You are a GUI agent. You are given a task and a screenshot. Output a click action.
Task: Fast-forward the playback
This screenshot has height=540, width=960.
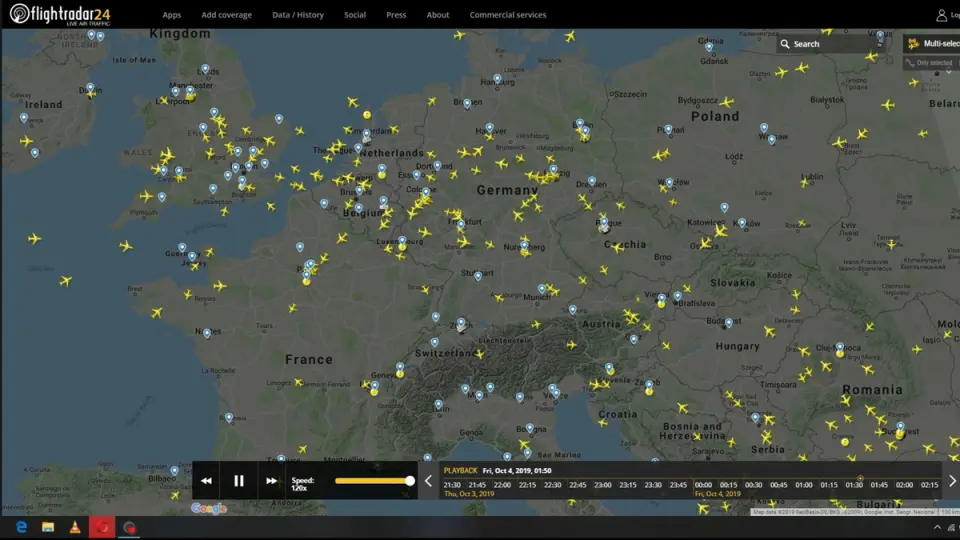271,481
